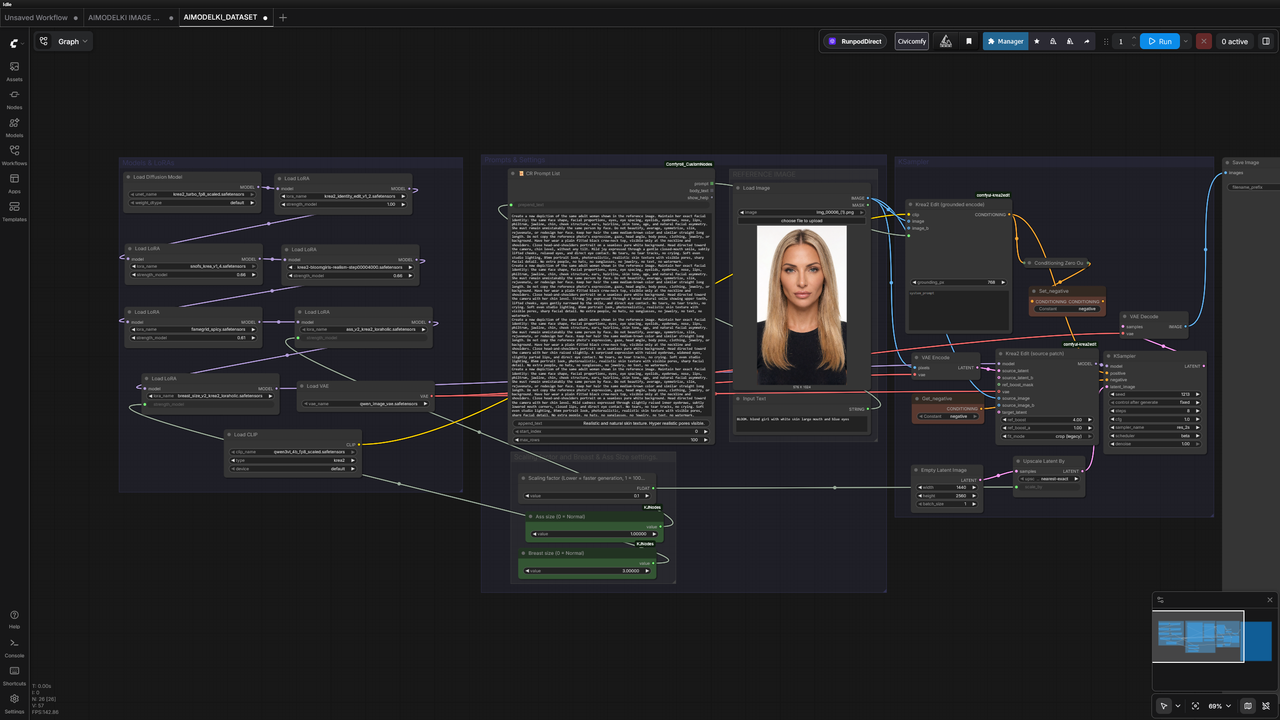The width and height of the screenshot is (1280, 720).
Task: Switch to Unsaved Workflow tab
Action: click(39, 17)
